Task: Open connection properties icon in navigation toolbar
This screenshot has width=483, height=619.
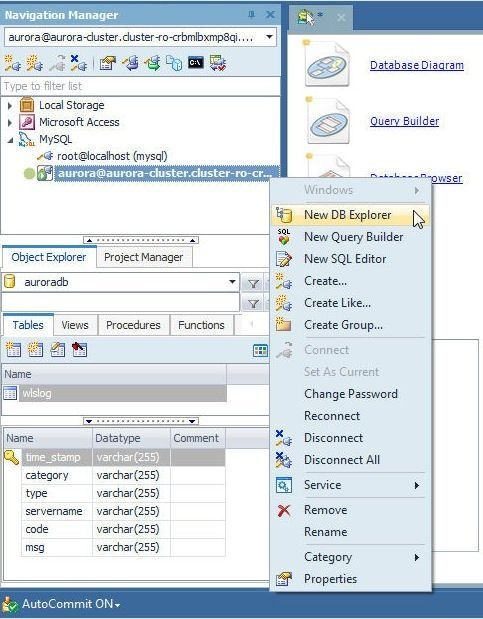Action: tap(107, 63)
